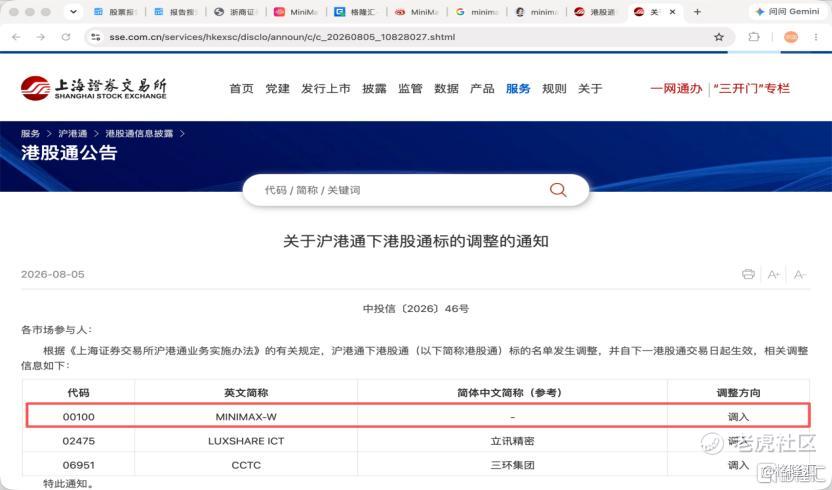Focus the address bar URL
The height and width of the screenshot is (490, 832).
(x=282, y=37)
